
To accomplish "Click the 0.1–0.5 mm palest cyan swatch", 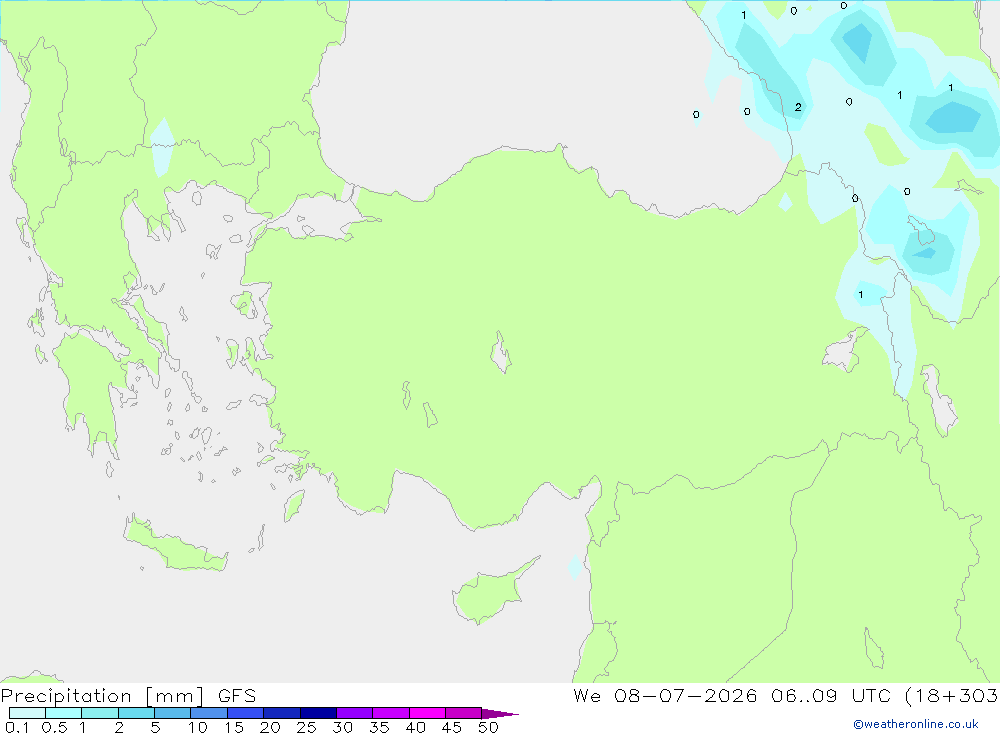I will click(27, 713).
